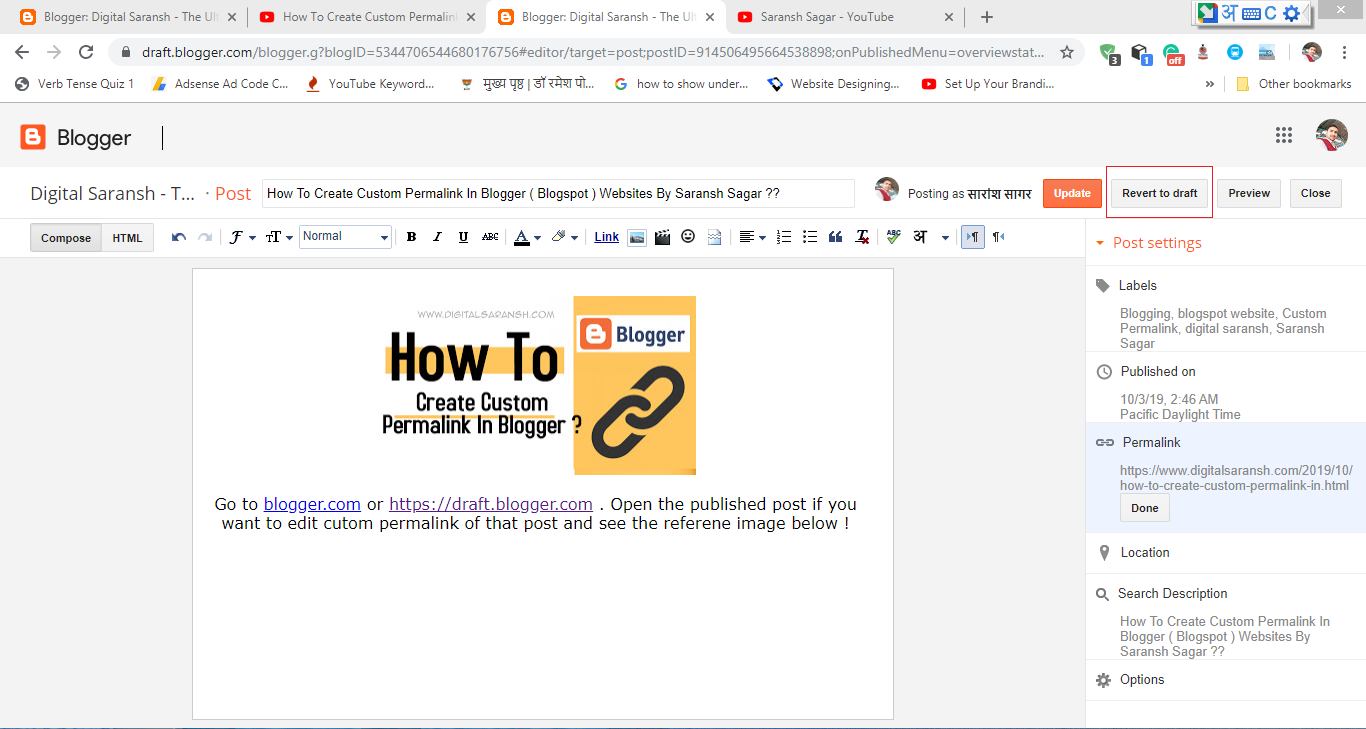Switch to the Saransh Sagar - YouTube tab
1366x729 pixels.
pyautogui.click(x=846, y=17)
